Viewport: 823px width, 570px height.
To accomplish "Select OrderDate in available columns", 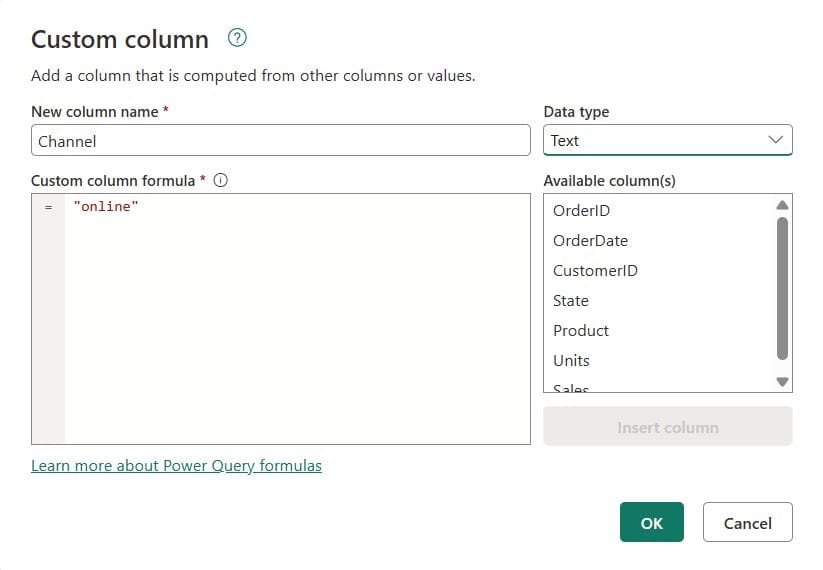I will point(590,240).
